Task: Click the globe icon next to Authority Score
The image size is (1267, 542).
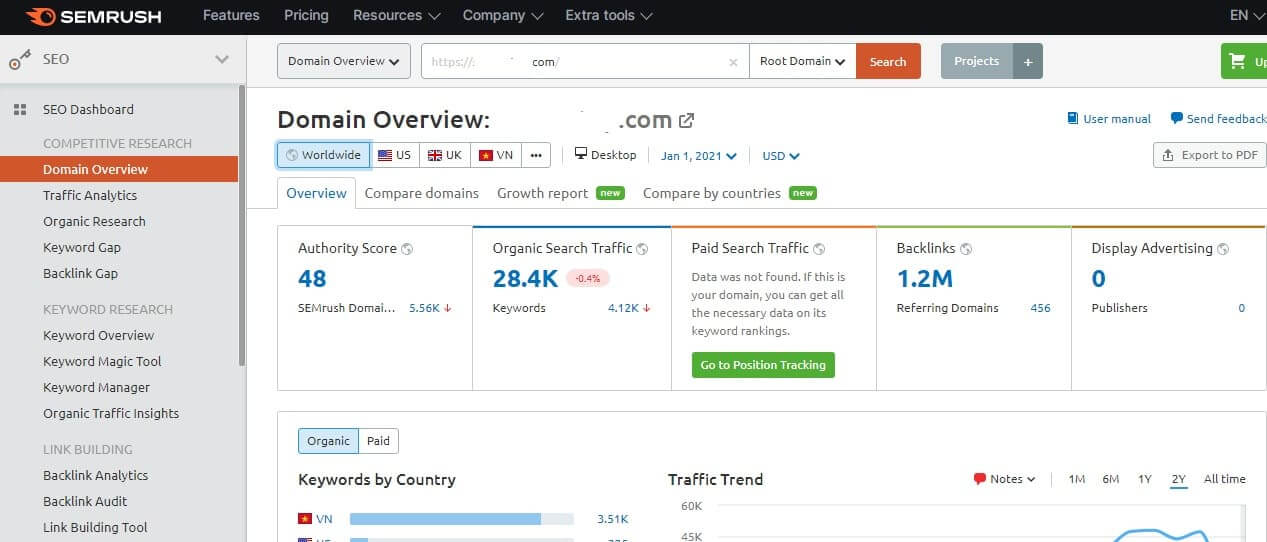Action: tap(407, 249)
